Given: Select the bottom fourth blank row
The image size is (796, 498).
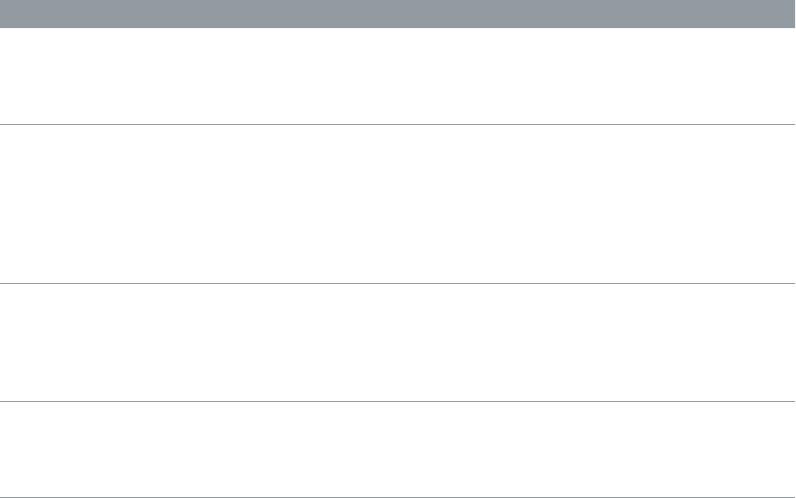Looking at the screenshot, I should click(x=397, y=449).
